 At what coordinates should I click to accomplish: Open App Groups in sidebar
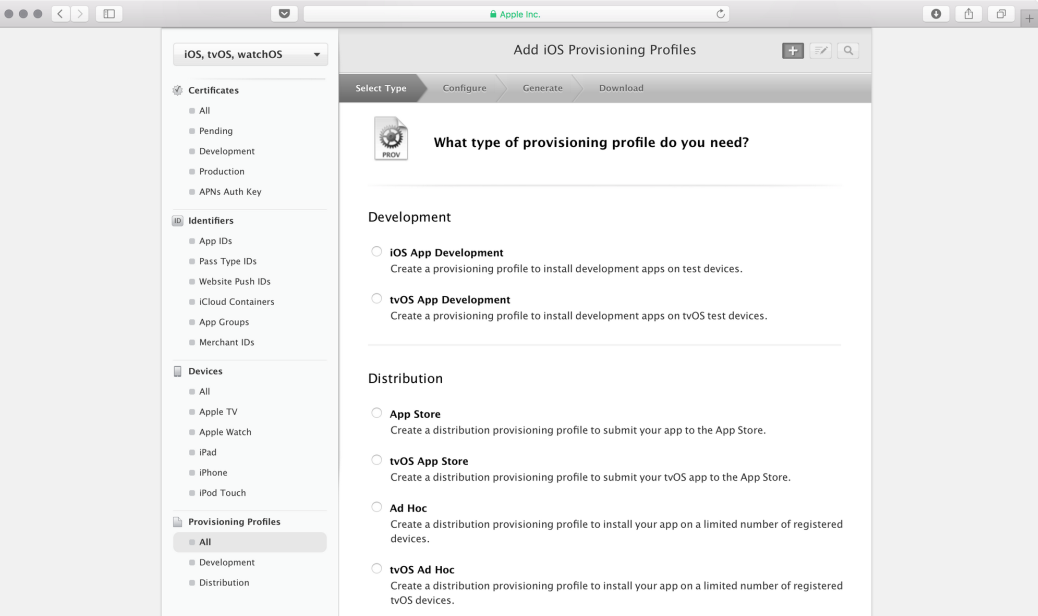tap(224, 322)
